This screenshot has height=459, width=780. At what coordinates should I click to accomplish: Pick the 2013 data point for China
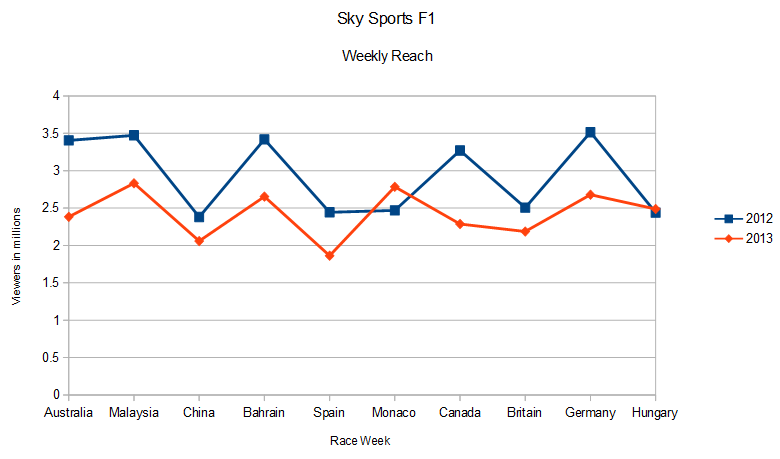tap(199, 241)
